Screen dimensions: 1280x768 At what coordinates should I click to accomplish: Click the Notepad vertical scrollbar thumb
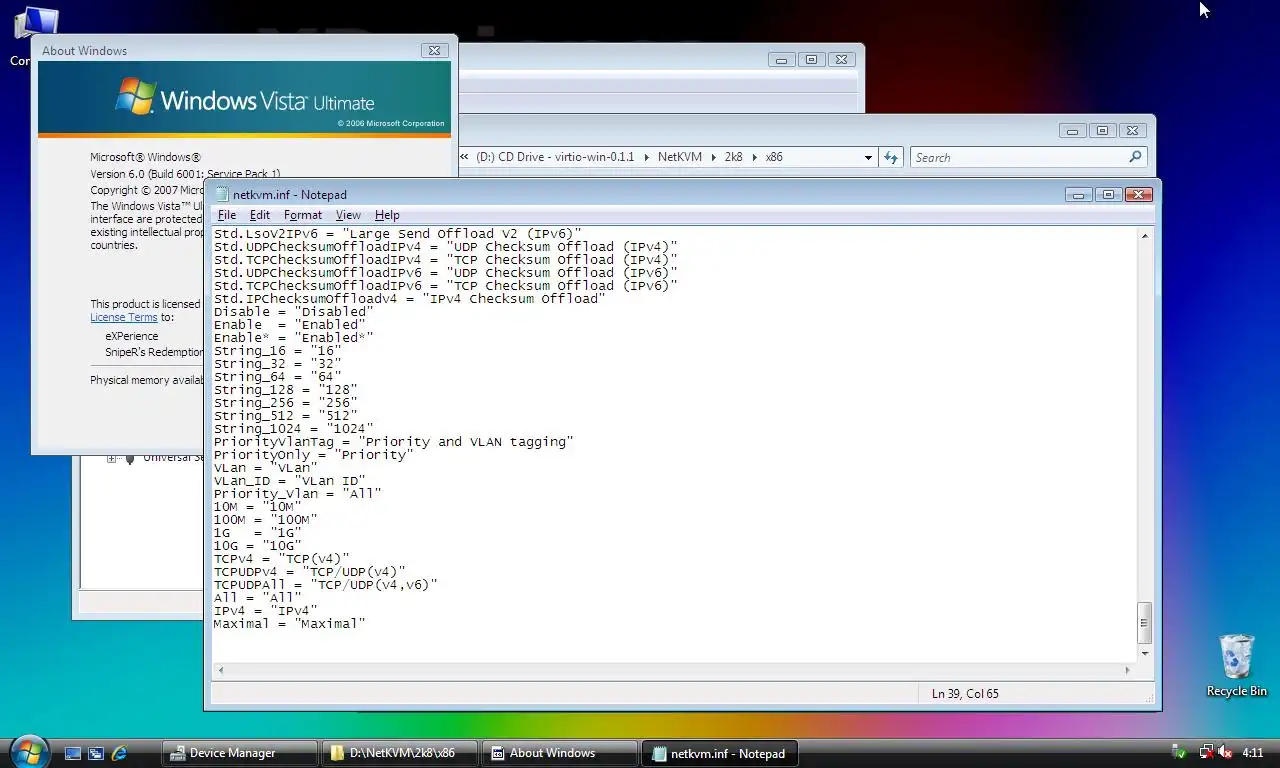click(1145, 623)
